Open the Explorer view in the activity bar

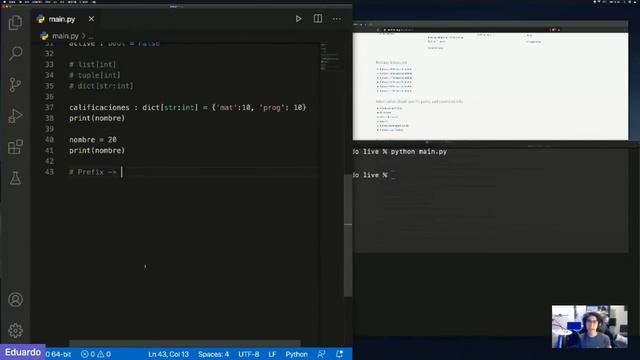(x=15, y=22)
